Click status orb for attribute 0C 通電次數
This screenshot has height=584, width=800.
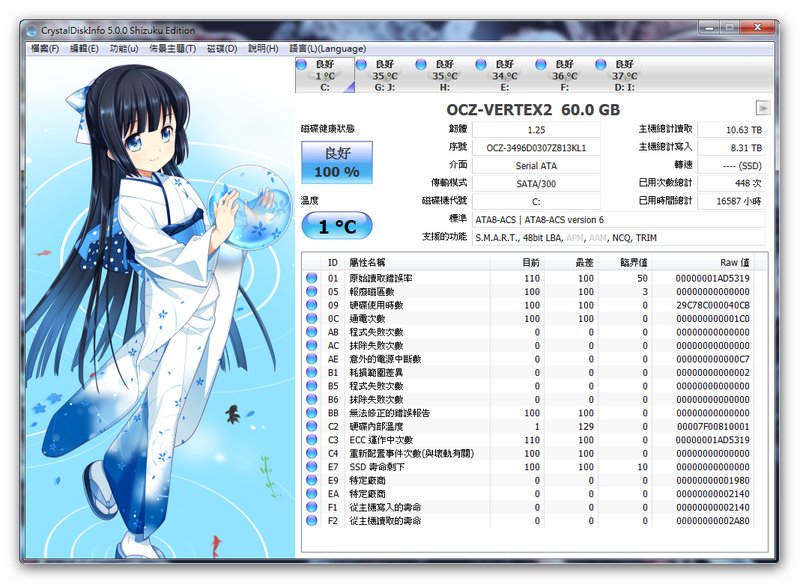(311, 318)
